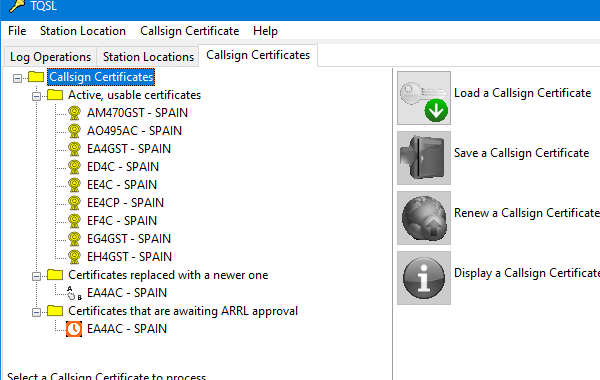Image resolution: width=600 pixels, height=380 pixels.
Task: Click the Load a Callsign Certificate key icon
Action: click(424, 98)
